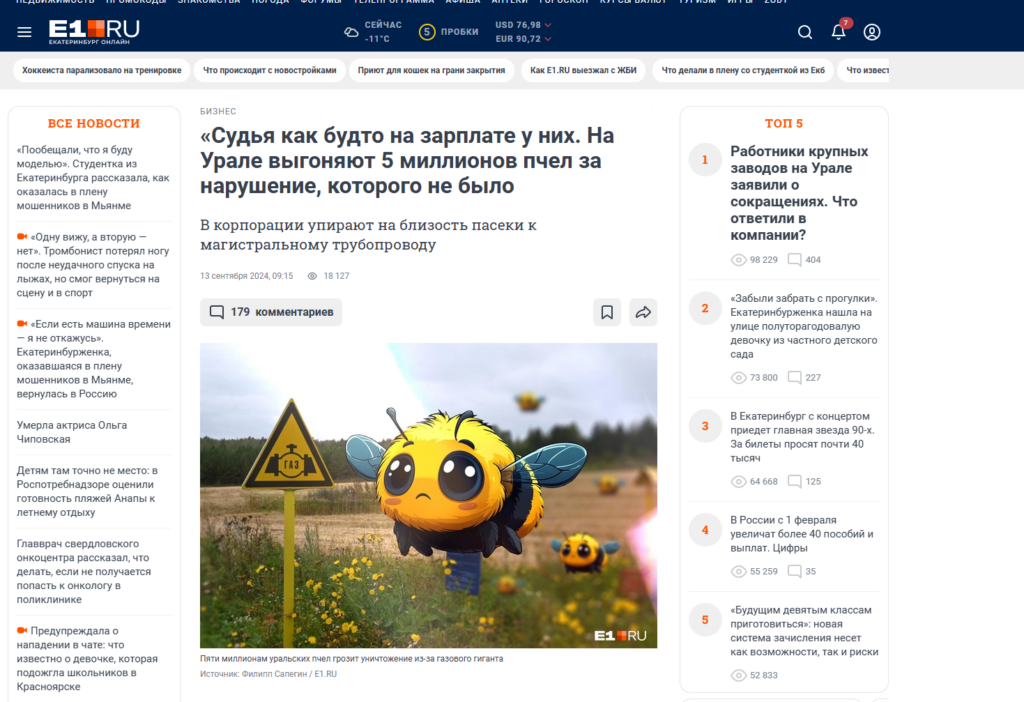Click the comment bubble beside 35
Viewport: 1024px width, 702px height.
click(x=794, y=571)
